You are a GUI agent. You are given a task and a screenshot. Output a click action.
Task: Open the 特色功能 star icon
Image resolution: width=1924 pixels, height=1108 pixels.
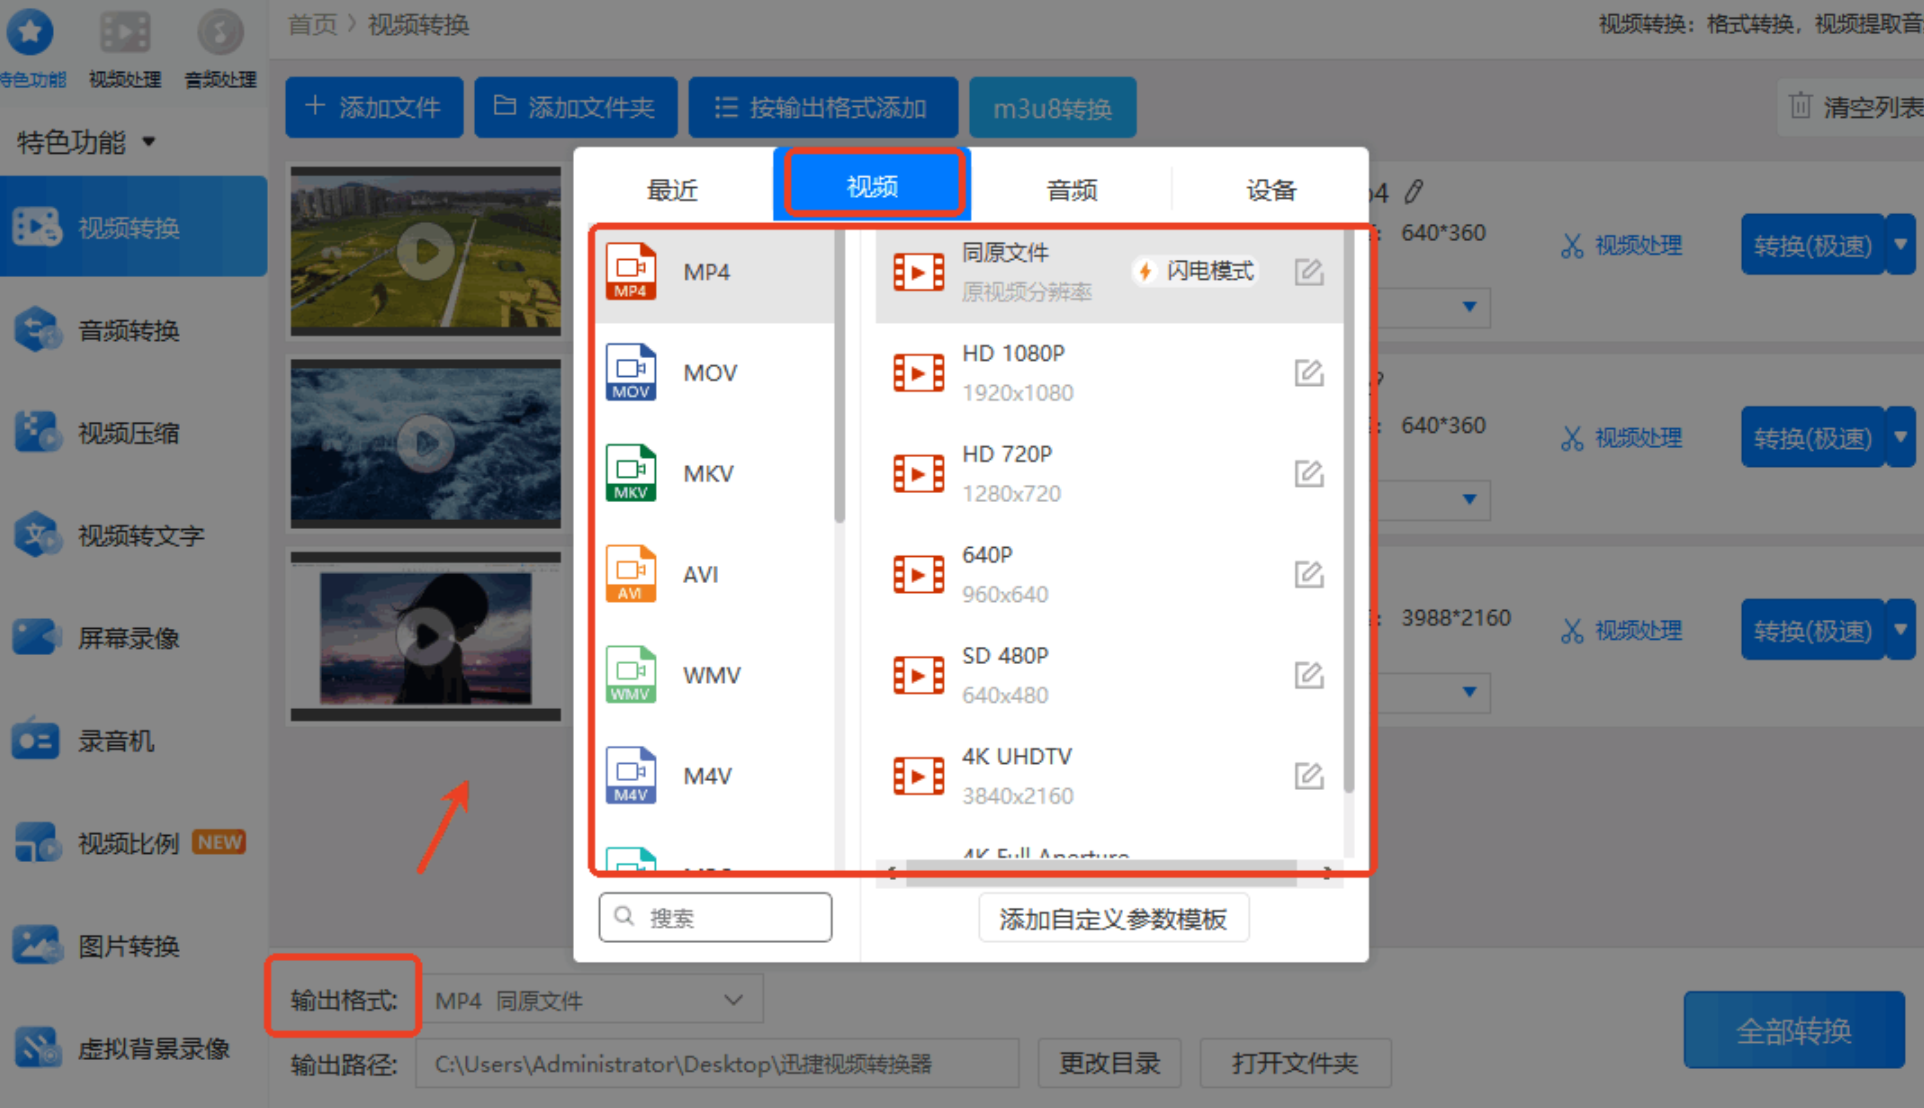point(31,34)
